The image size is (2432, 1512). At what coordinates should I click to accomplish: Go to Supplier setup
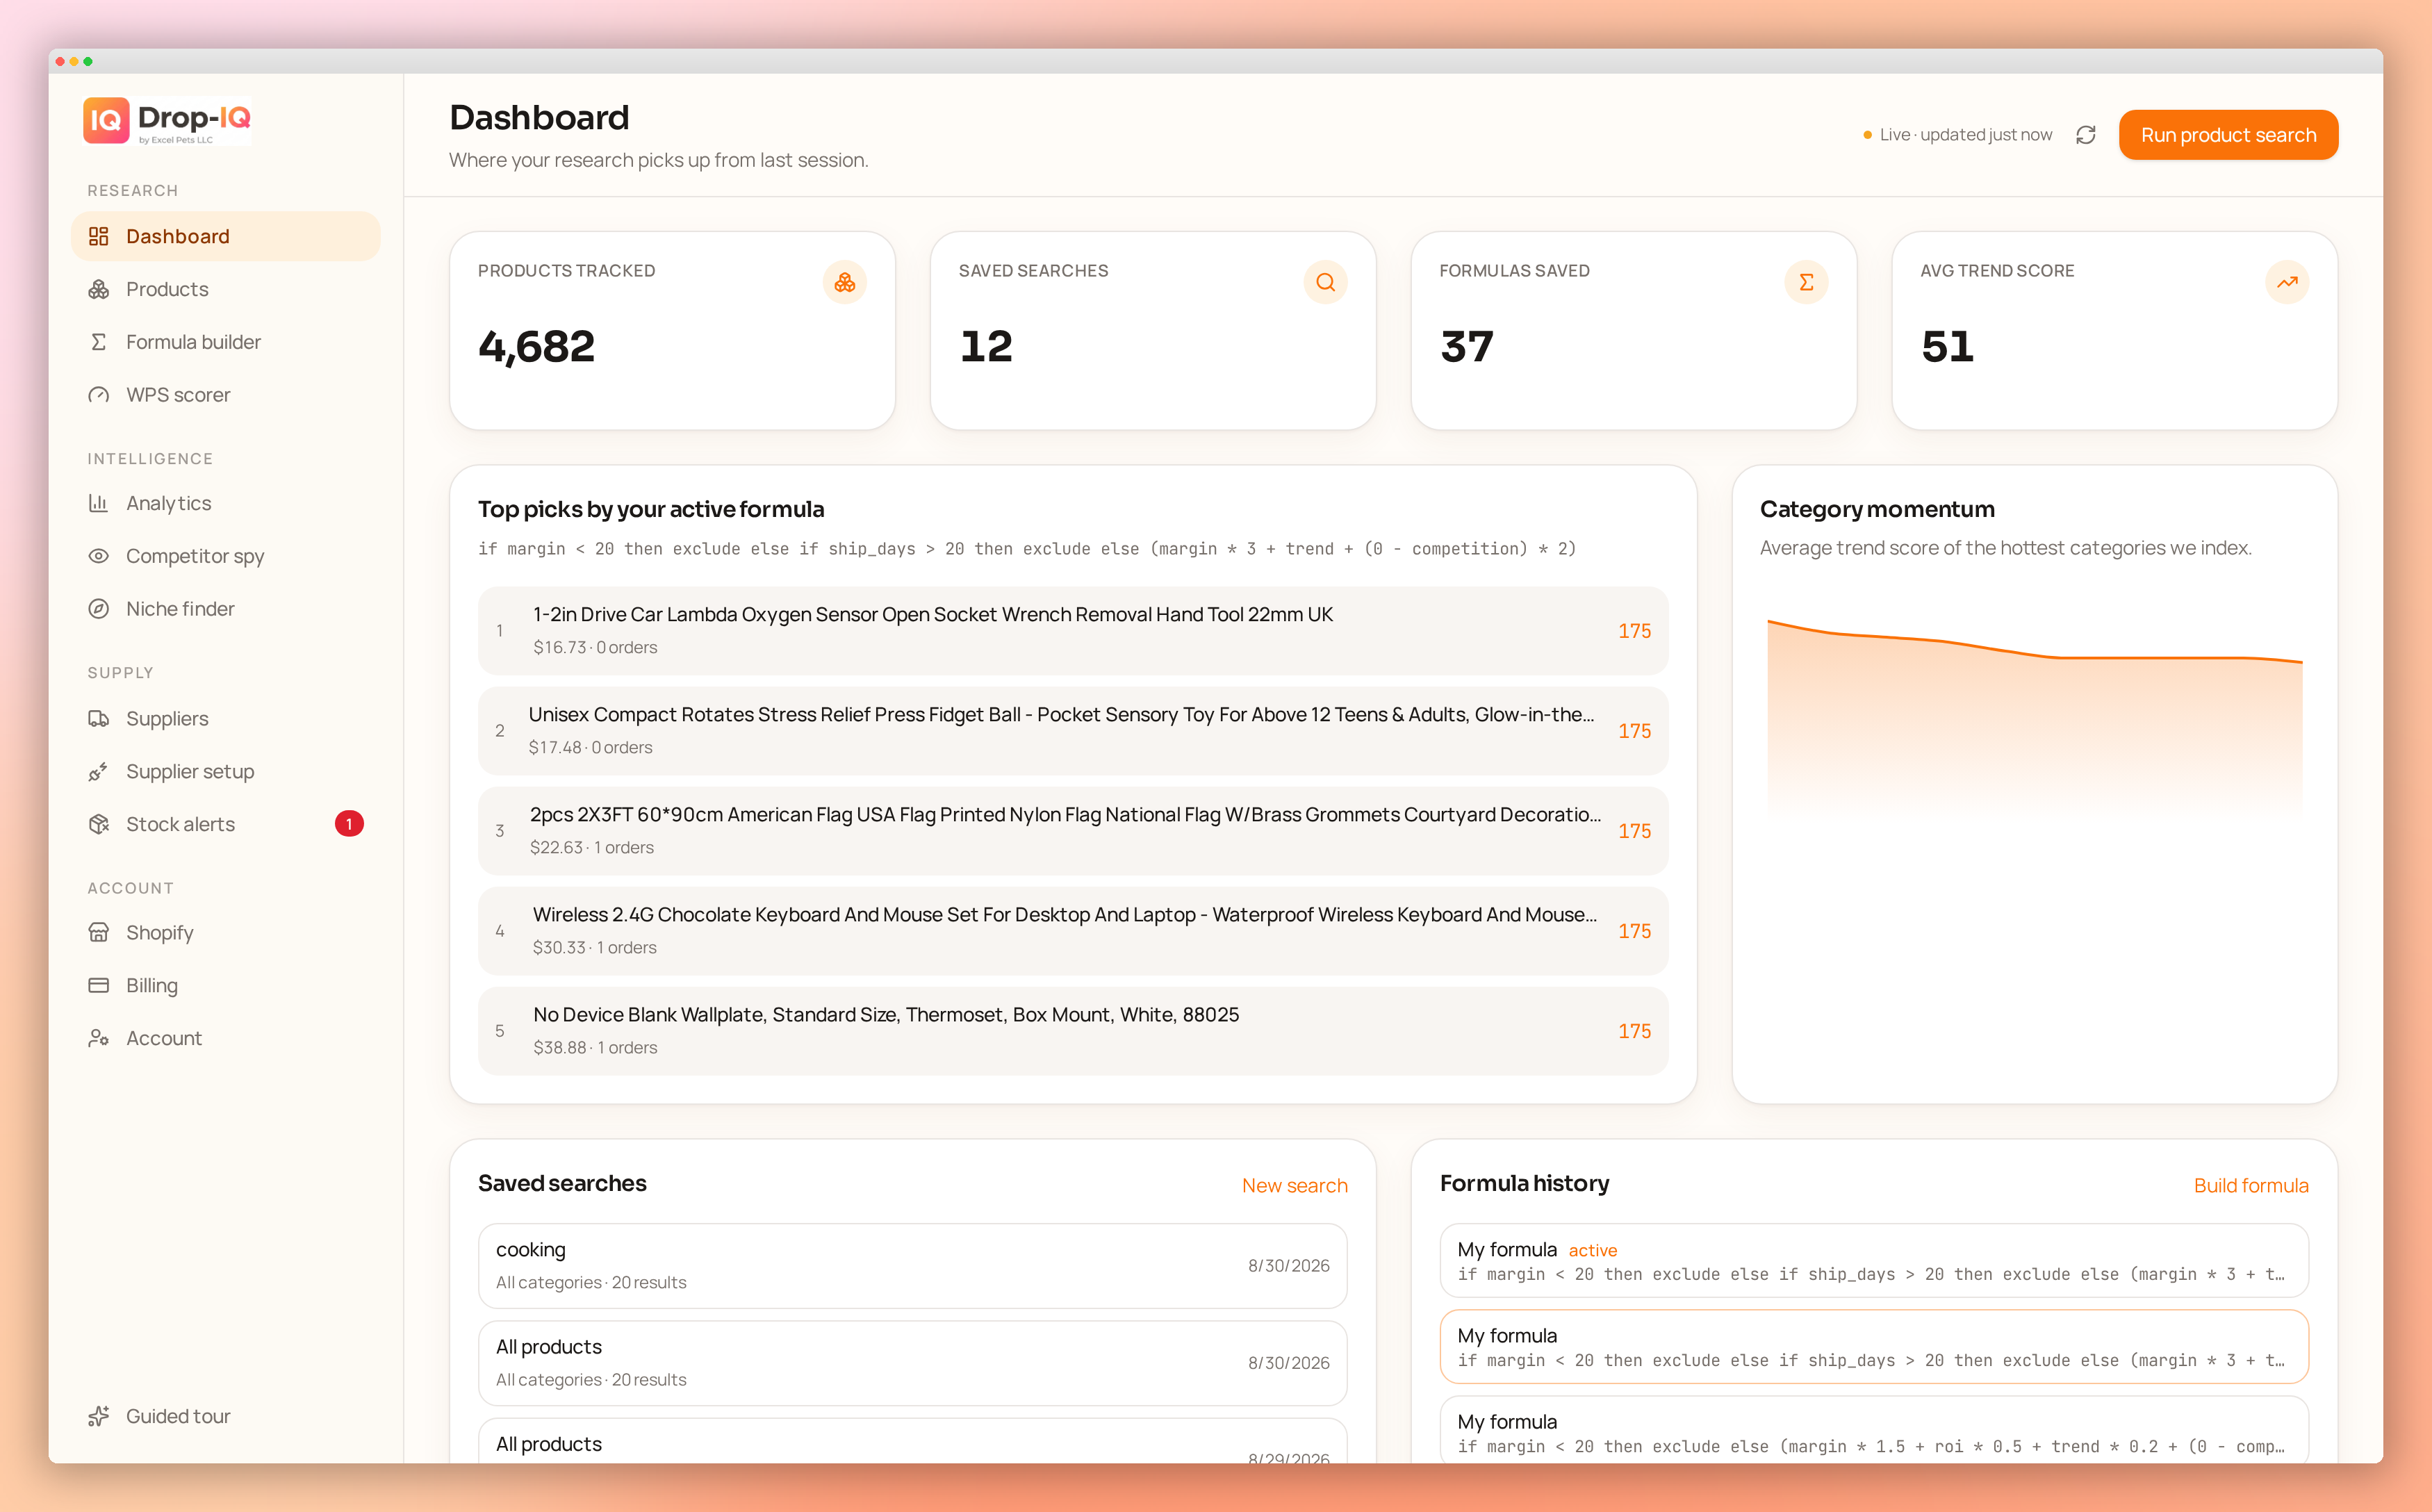tap(225, 771)
